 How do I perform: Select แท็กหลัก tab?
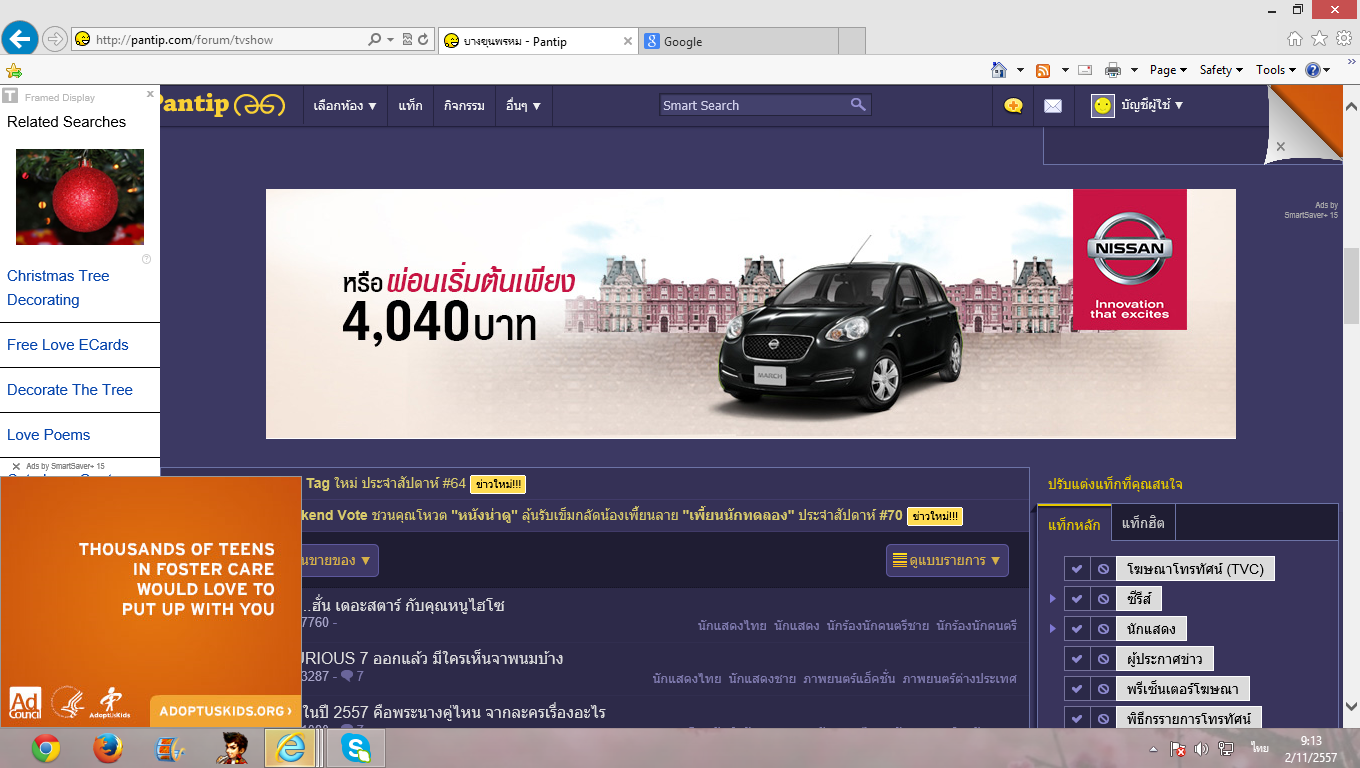coord(1074,524)
